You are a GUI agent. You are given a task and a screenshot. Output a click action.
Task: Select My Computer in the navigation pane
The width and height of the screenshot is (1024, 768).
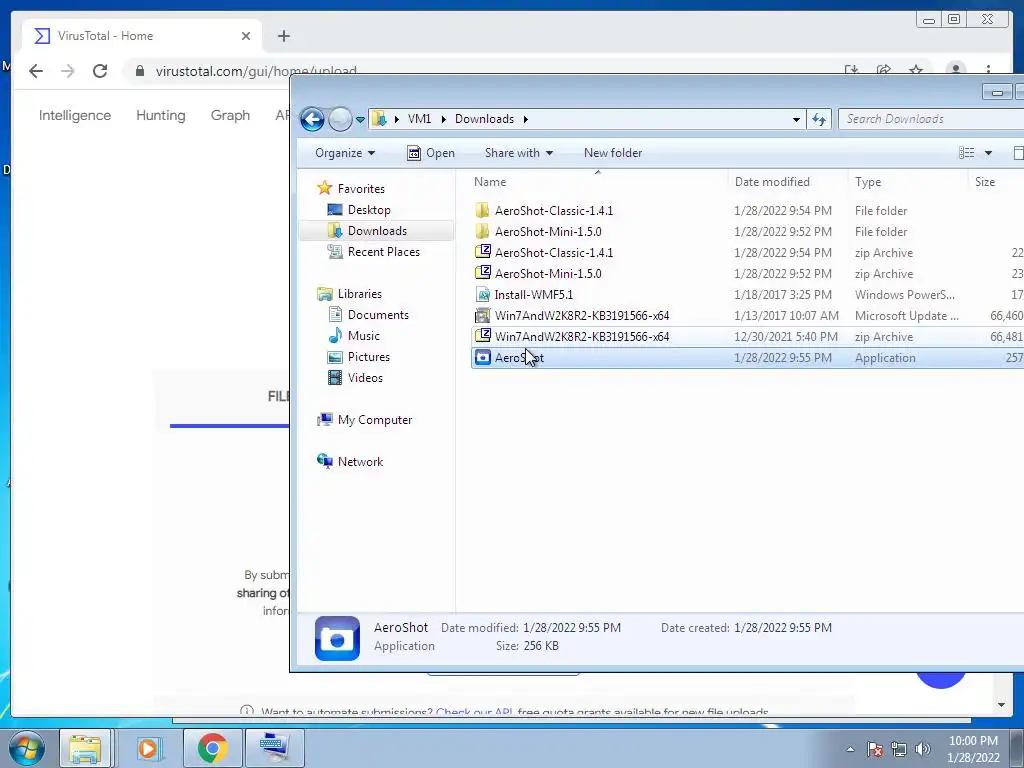click(x=364, y=420)
